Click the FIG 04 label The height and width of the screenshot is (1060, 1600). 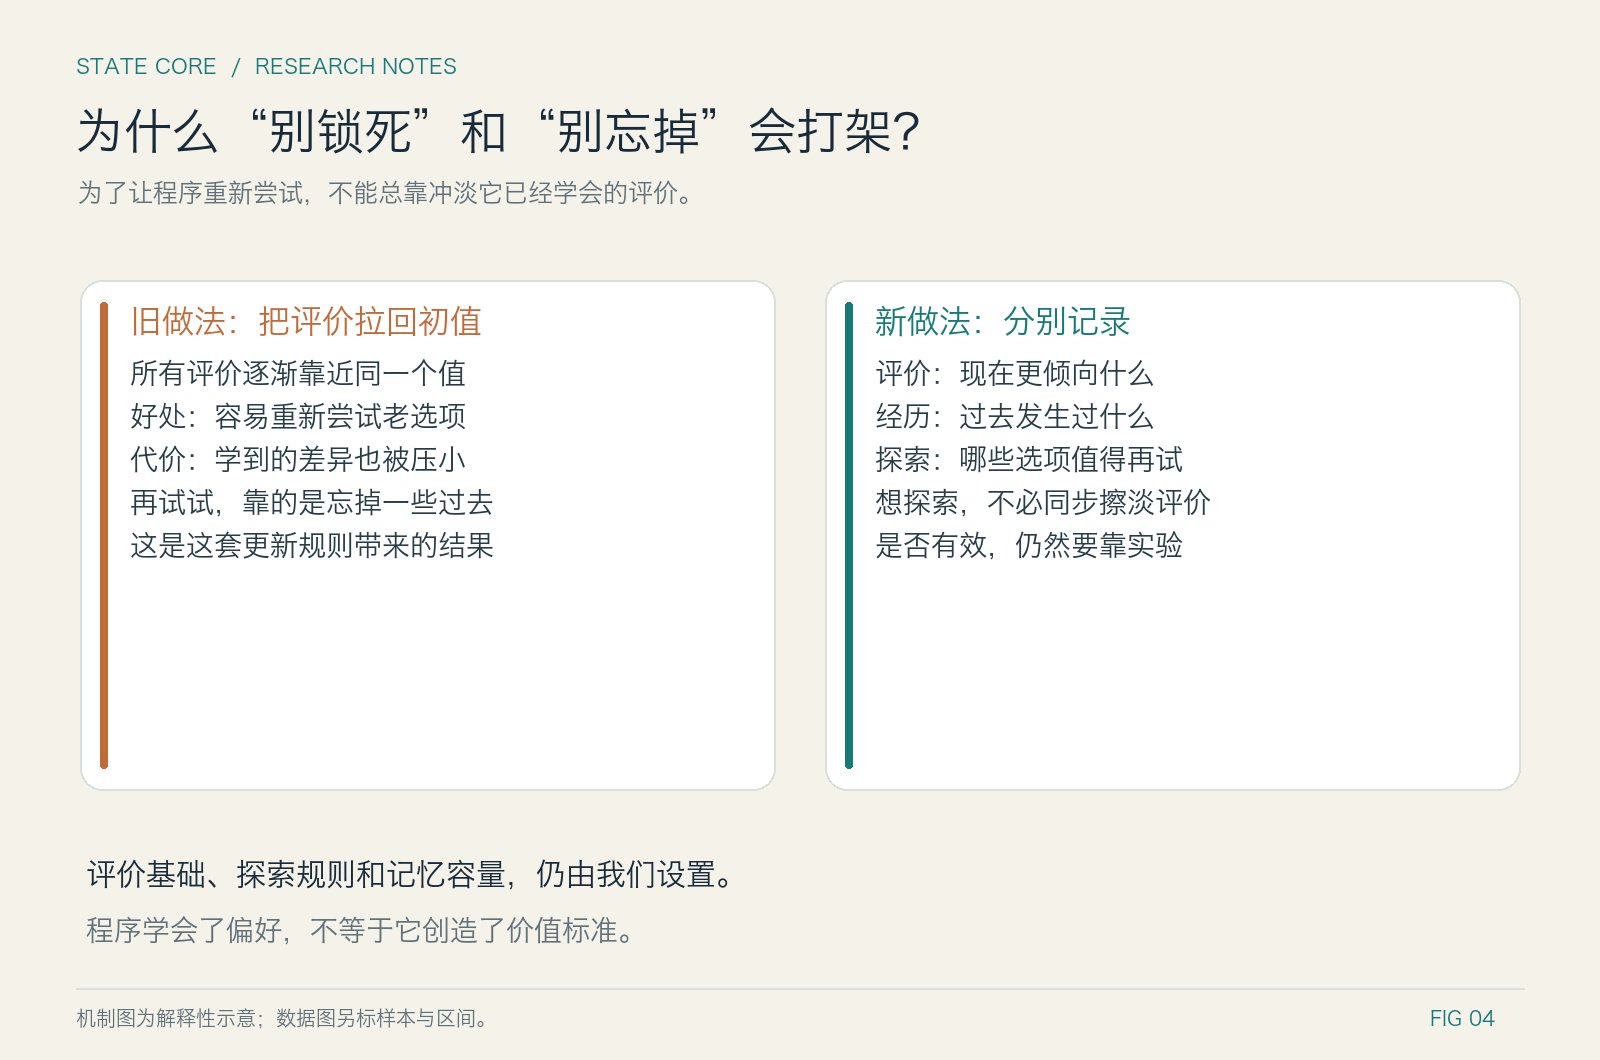[x=1461, y=1018]
